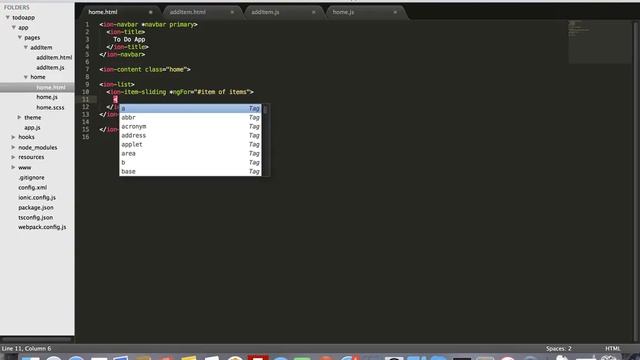This screenshot has width=640, height=360.
Task: Open webpack.config.js file
Action: pos(42,227)
